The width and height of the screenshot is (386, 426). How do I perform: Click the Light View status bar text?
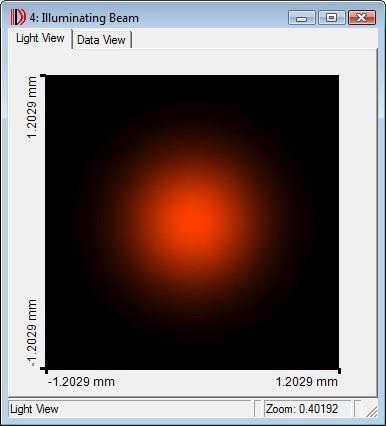(x=34, y=409)
